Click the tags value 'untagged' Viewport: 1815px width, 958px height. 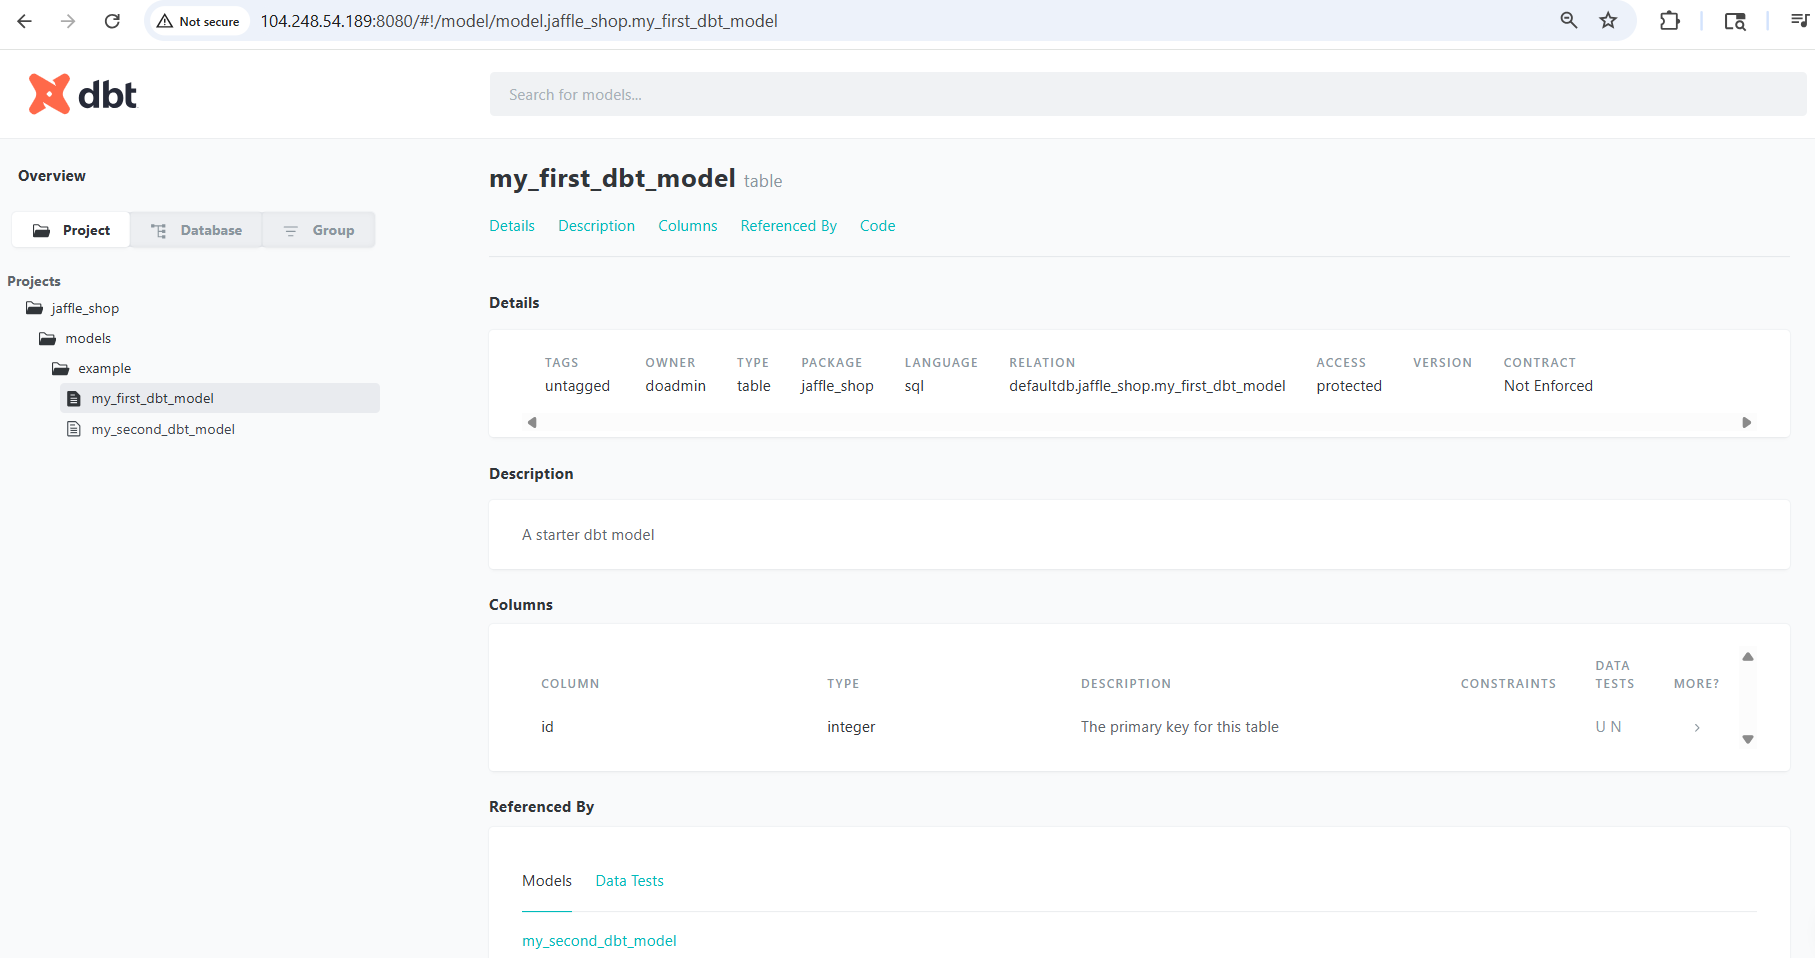[x=577, y=386]
